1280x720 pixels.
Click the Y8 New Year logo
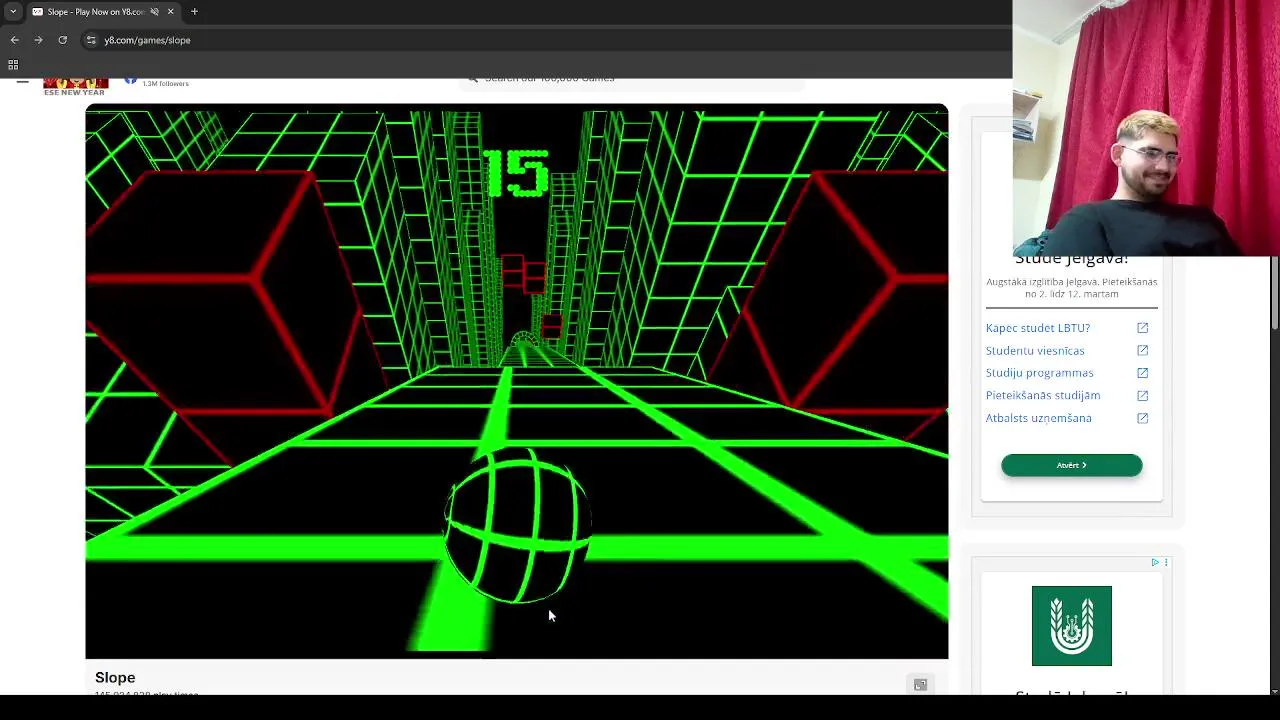(x=75, y=87)
